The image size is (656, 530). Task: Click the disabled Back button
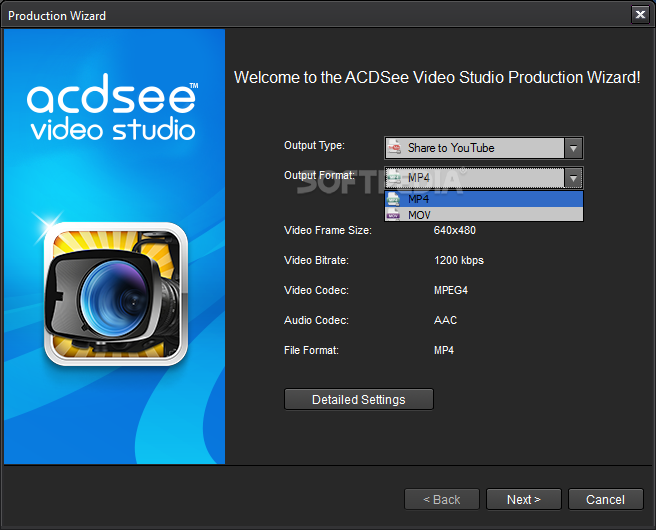442,499
